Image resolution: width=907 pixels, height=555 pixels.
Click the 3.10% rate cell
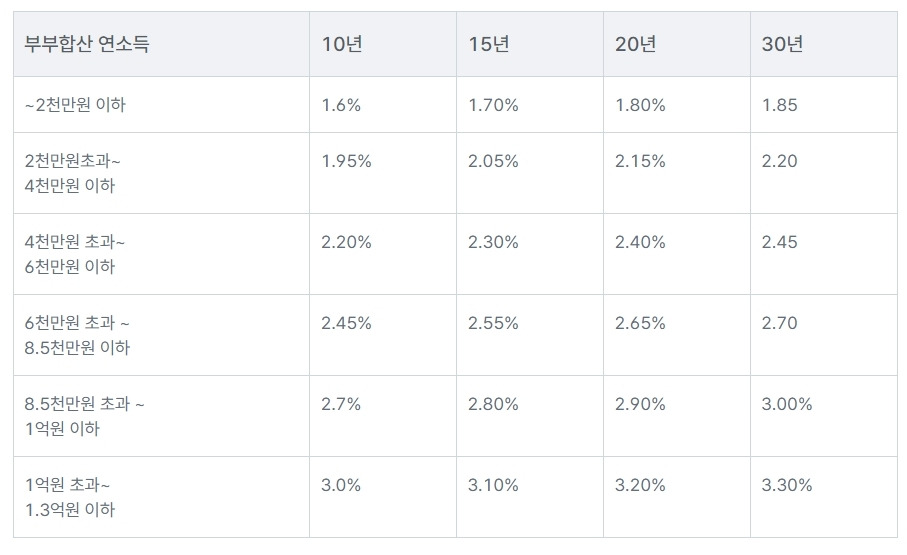493,485
